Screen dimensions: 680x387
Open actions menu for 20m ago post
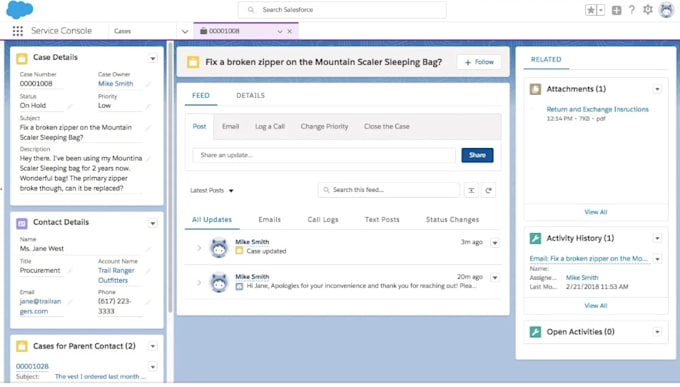pos(495,277)
